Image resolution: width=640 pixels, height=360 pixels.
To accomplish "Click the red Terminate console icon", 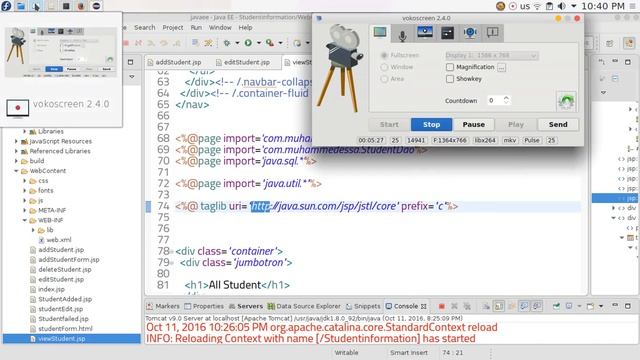I will (x=442, y=306).
